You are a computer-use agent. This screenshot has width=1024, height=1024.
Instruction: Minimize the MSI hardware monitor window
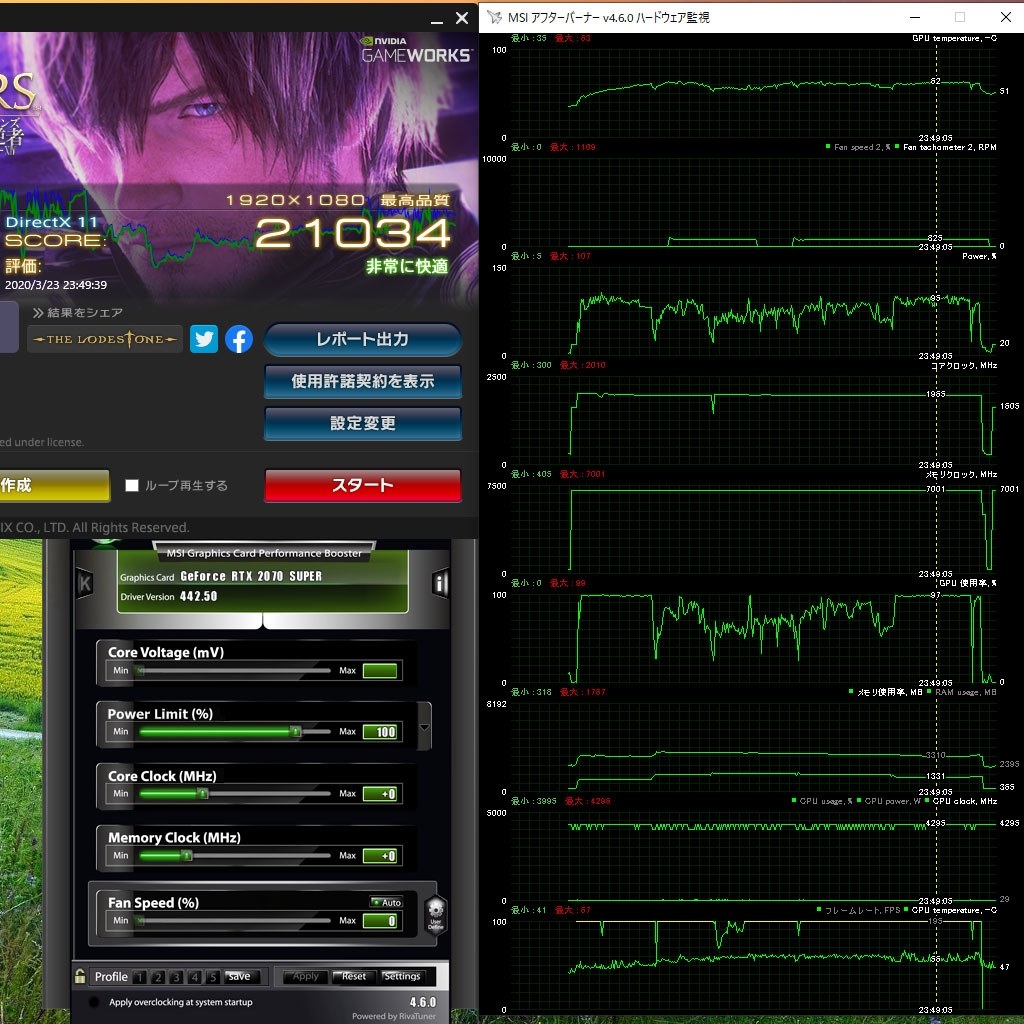915,17
